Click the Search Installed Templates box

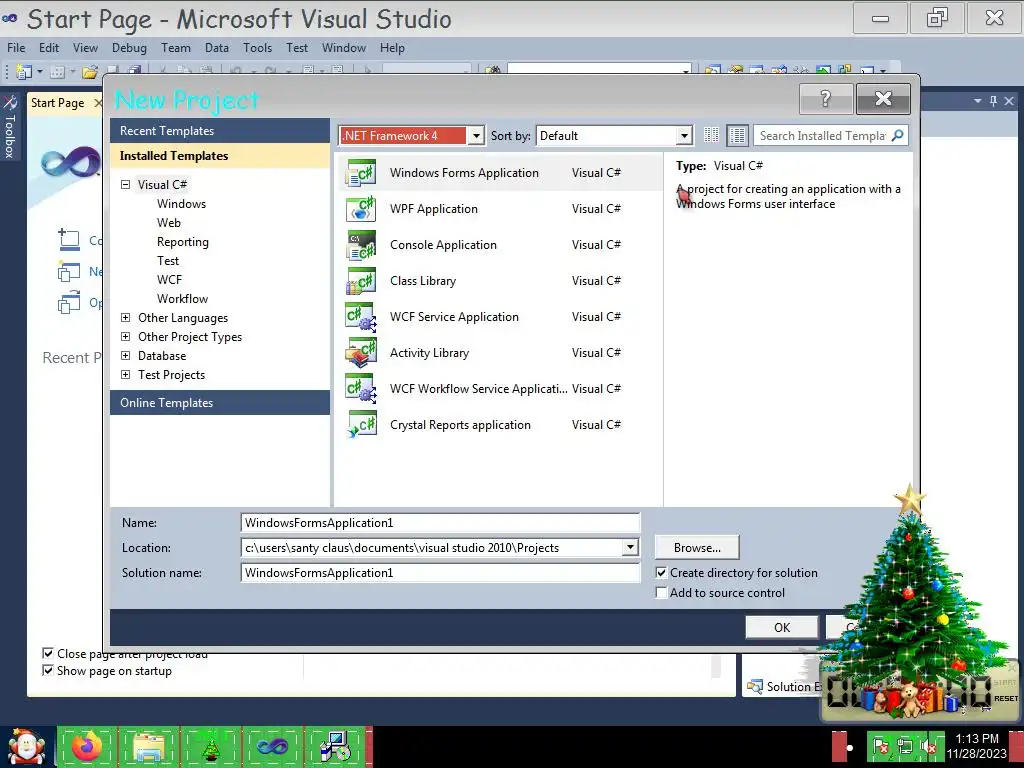pos(822,135)
